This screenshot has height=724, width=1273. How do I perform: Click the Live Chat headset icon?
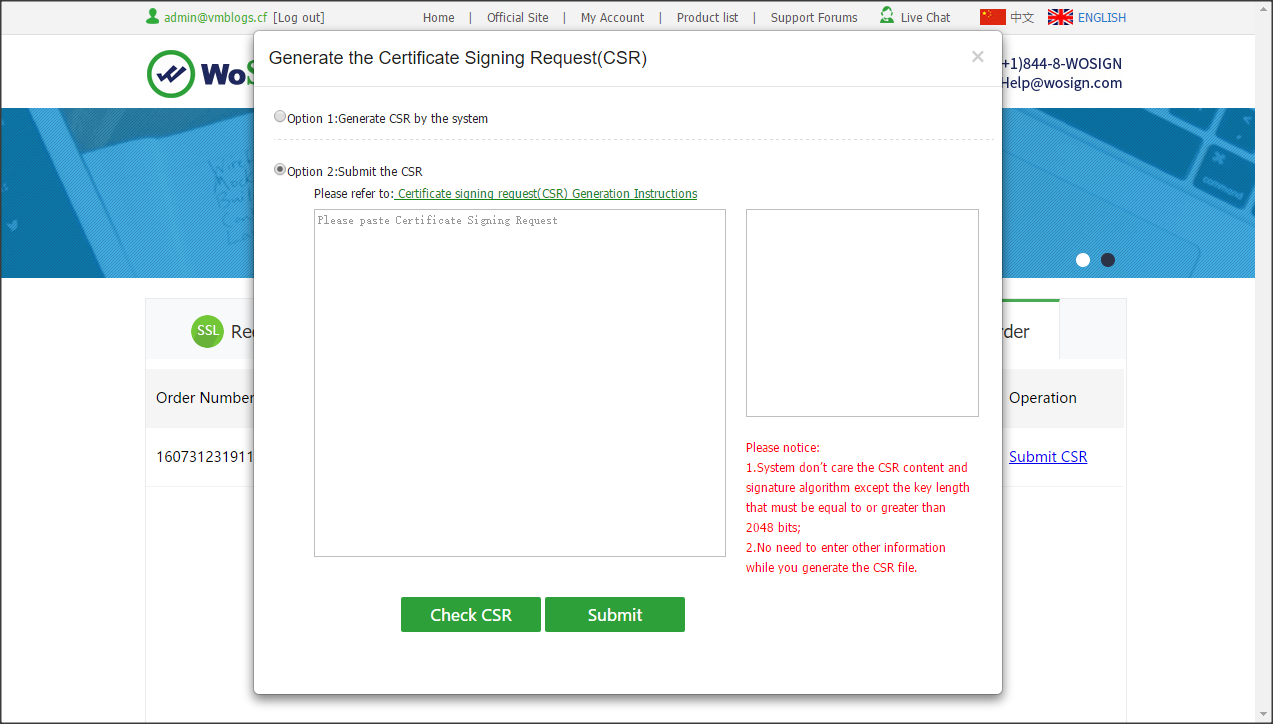tap(887, 16)
